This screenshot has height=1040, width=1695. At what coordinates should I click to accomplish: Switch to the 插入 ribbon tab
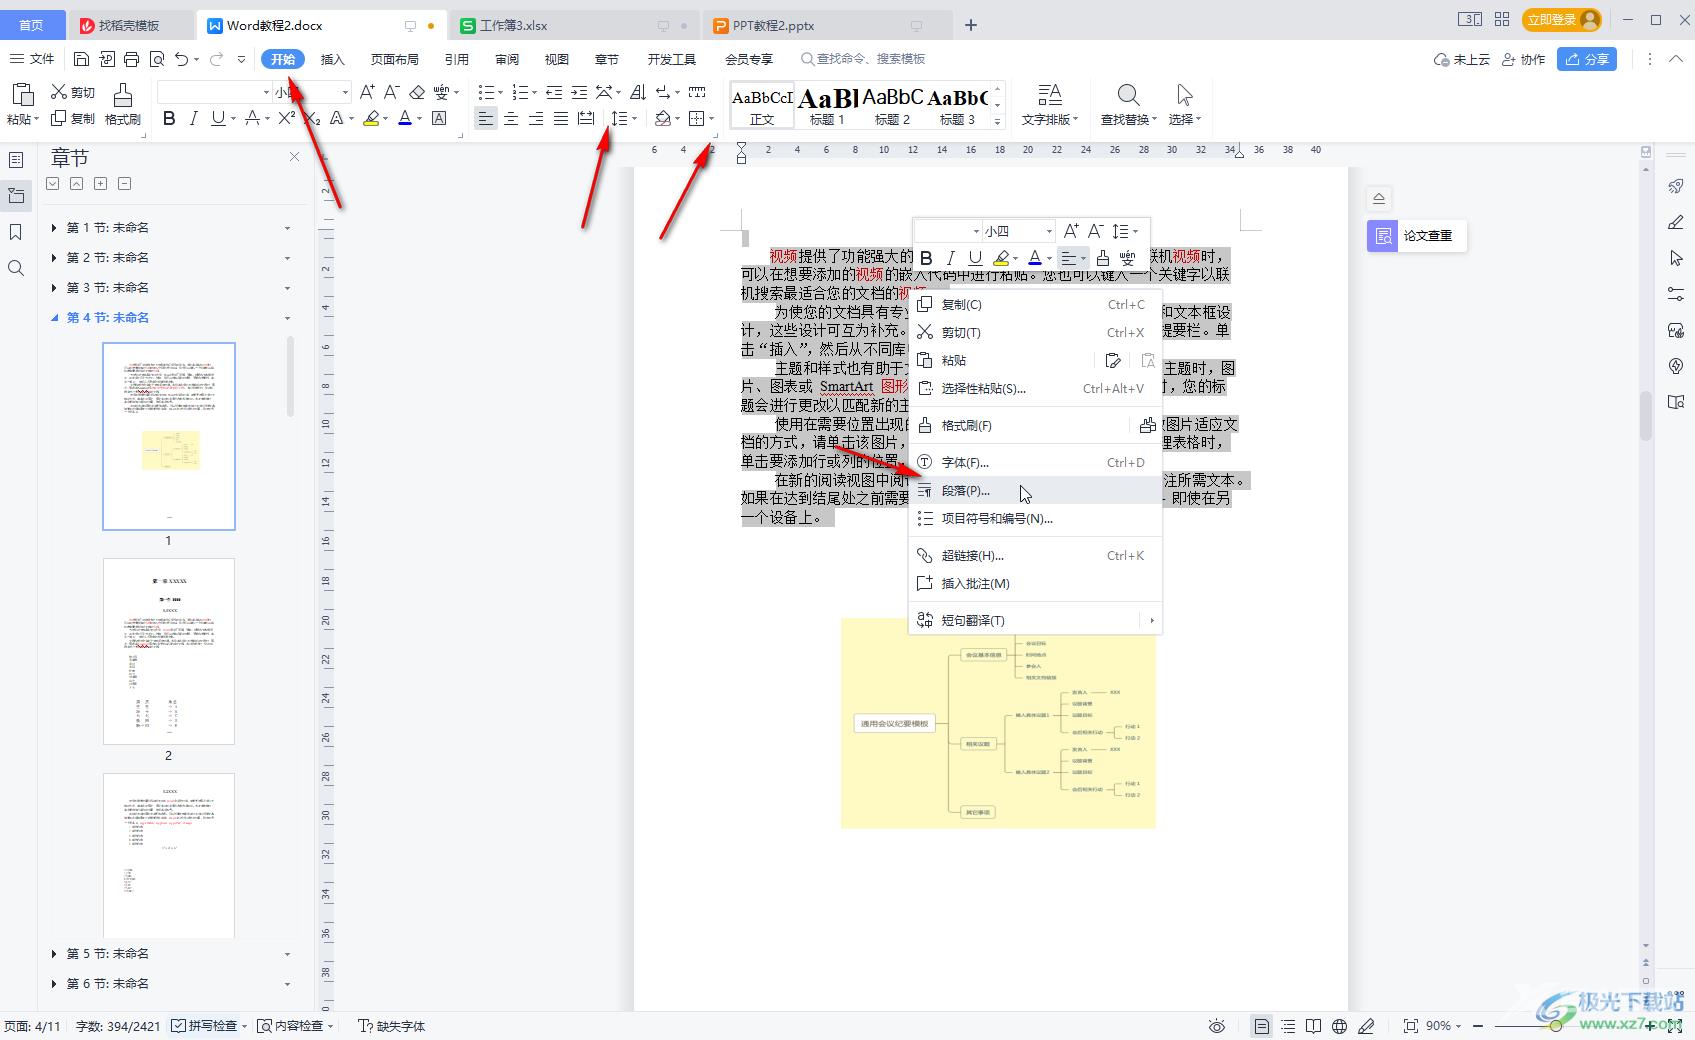tap(332, 59)
